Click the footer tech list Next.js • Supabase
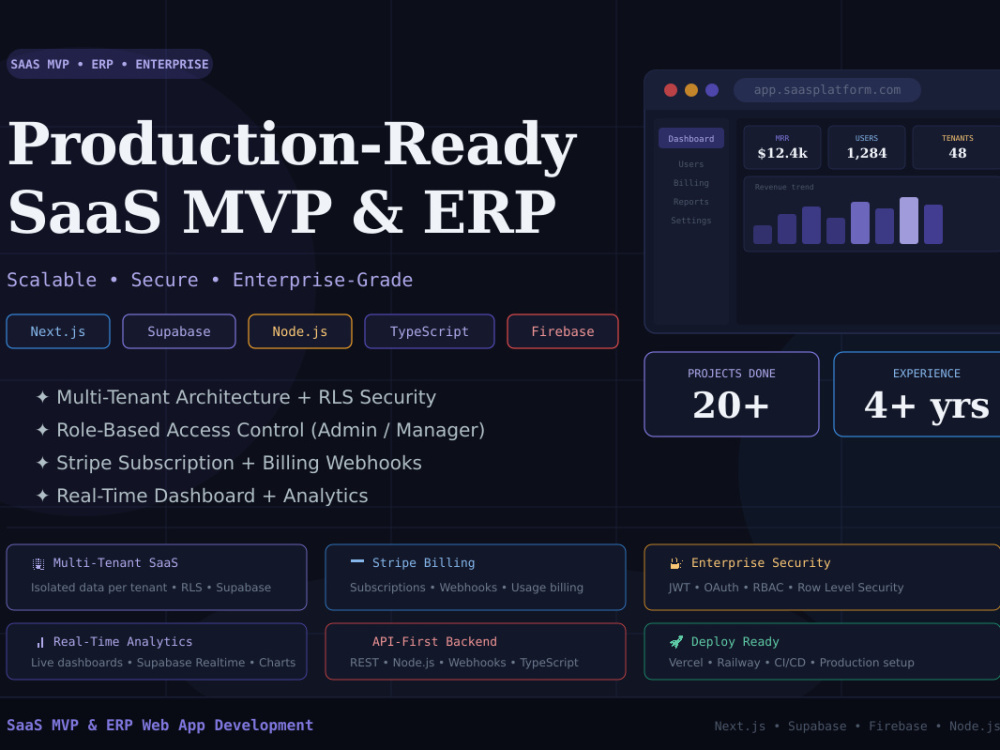The height and width of the screenshot is (750, 1000). 857,726
